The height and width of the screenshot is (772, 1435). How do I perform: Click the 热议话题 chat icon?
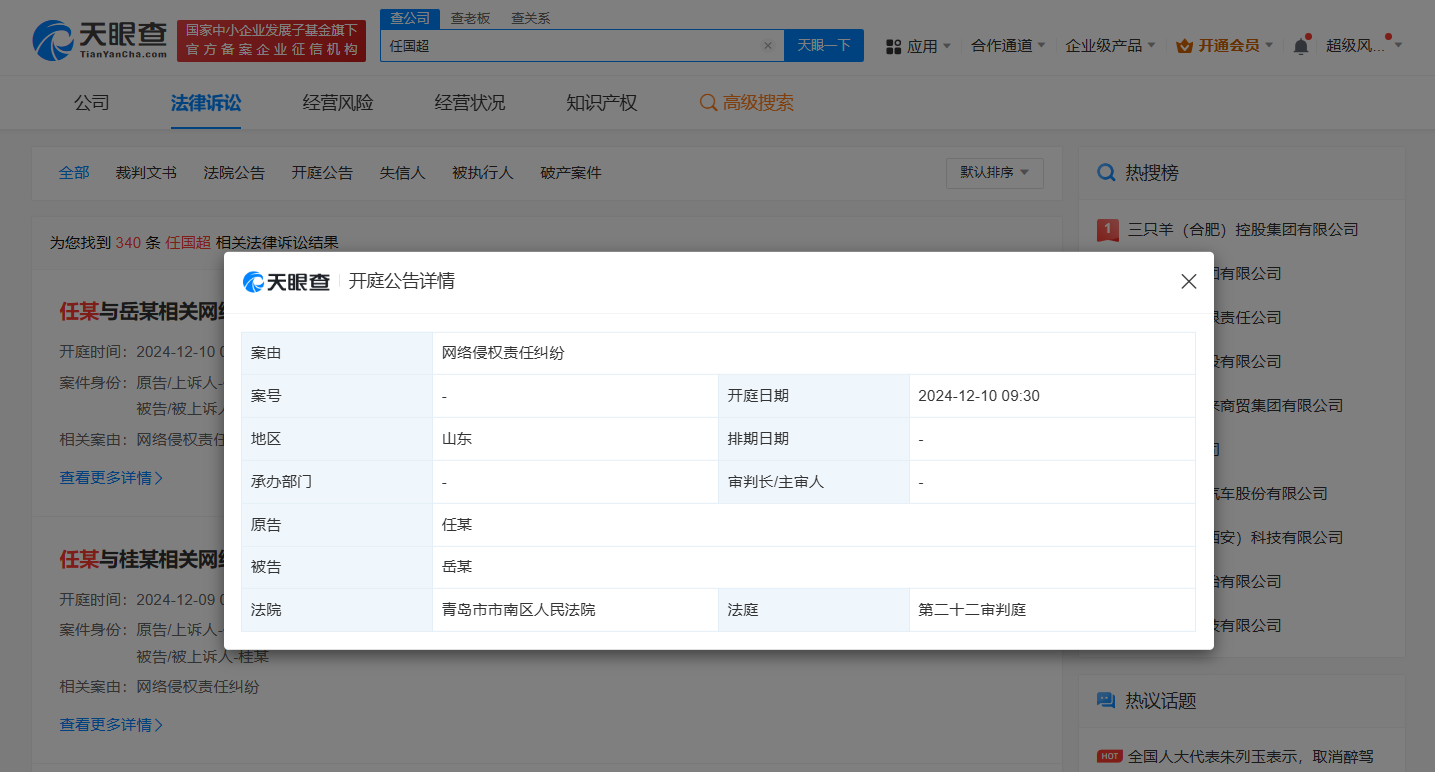click(x=1106, y=700)
